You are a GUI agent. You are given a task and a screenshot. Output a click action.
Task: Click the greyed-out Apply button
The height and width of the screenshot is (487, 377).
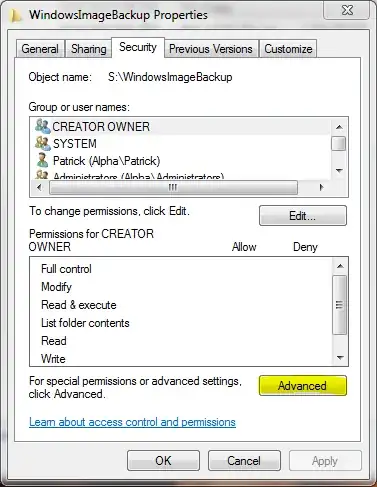point(325,461)
